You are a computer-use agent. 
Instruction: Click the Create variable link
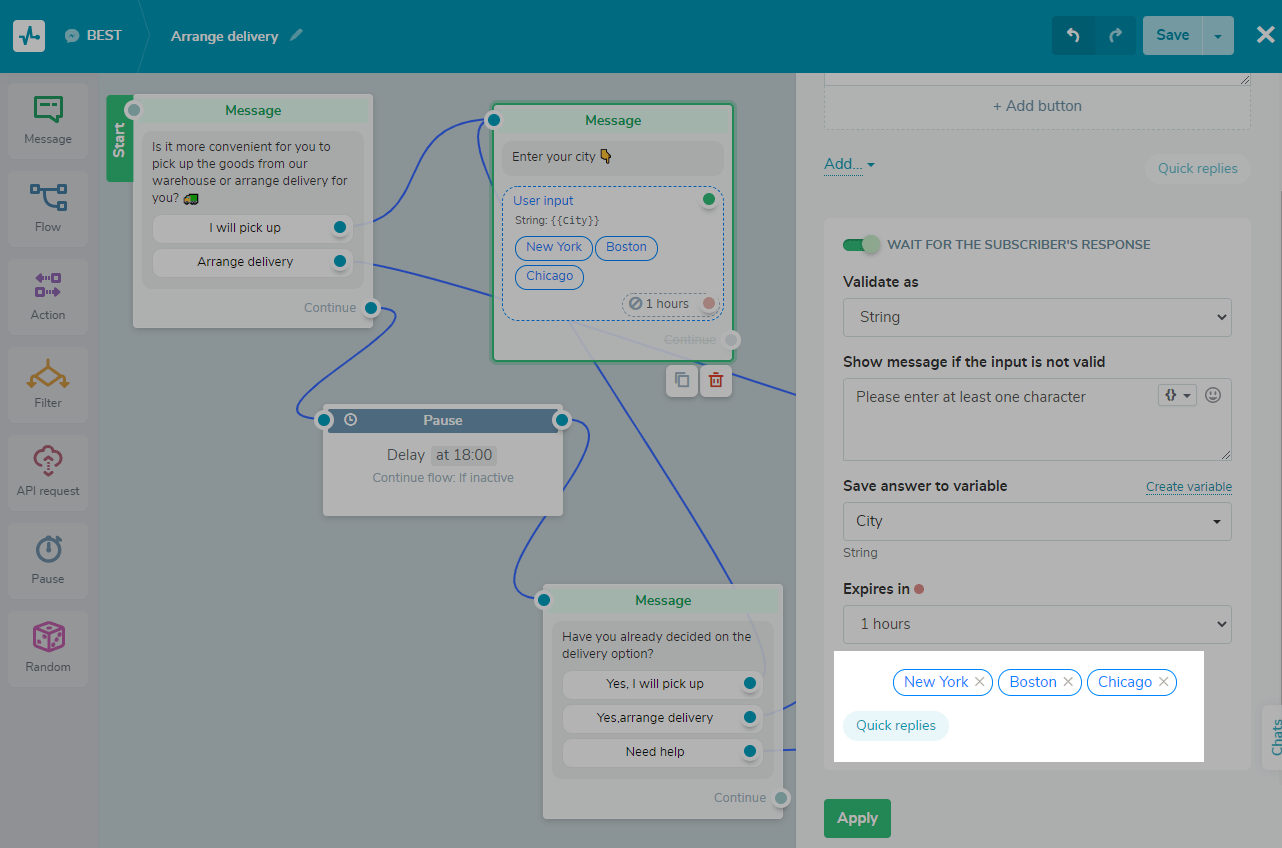1188,487
